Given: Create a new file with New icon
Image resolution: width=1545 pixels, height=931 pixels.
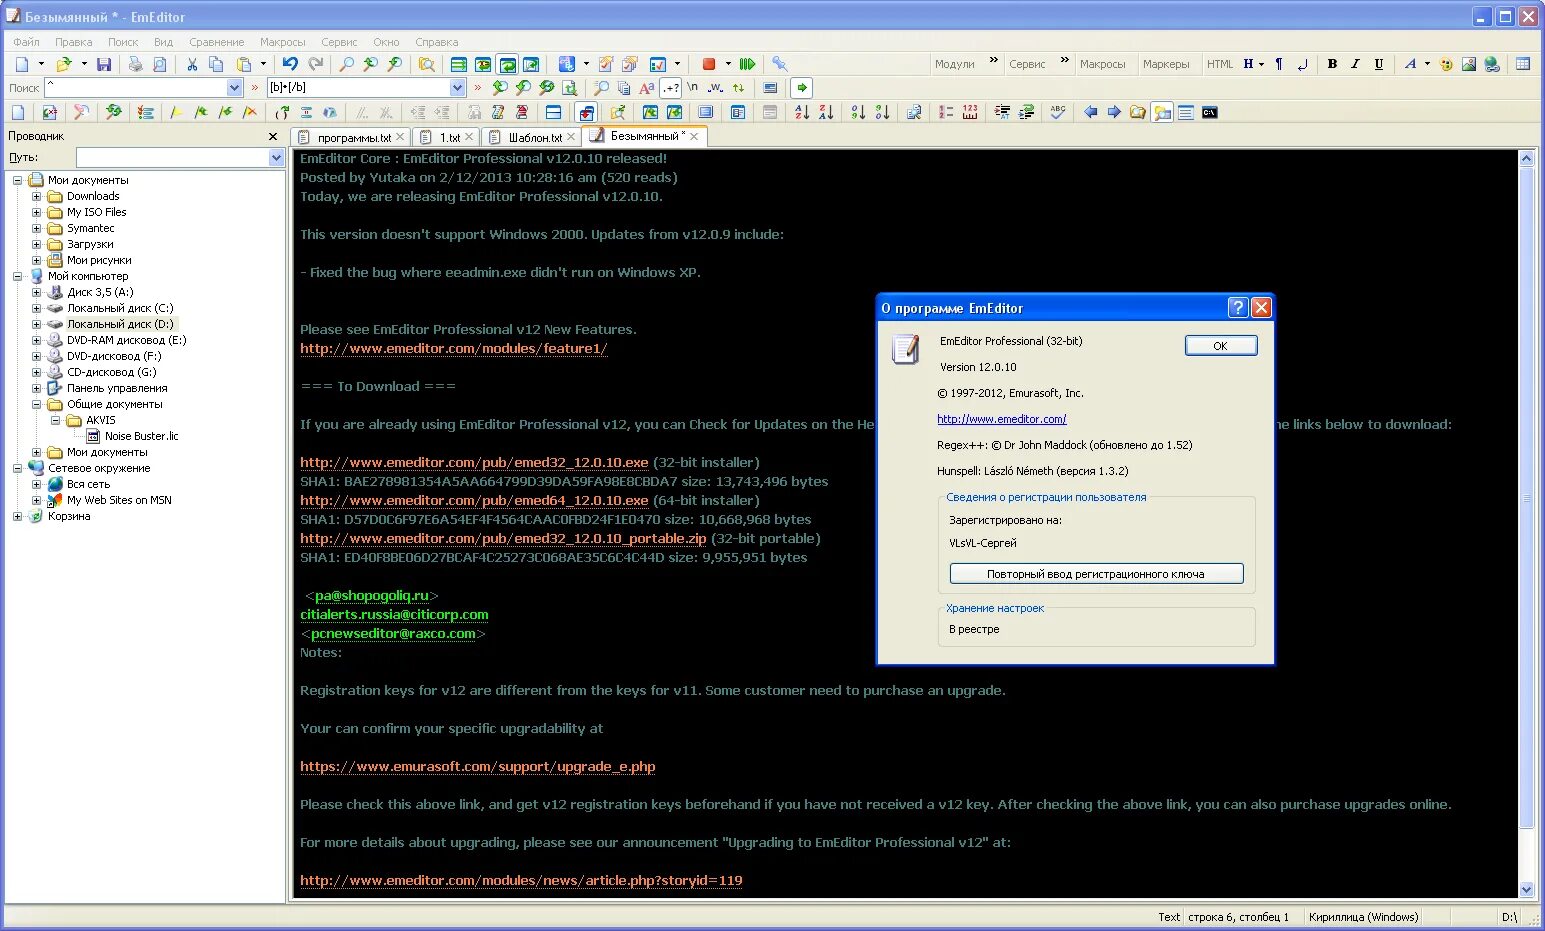Looking at the screenshot, I should pyautogui.click(x=22, y=64).
